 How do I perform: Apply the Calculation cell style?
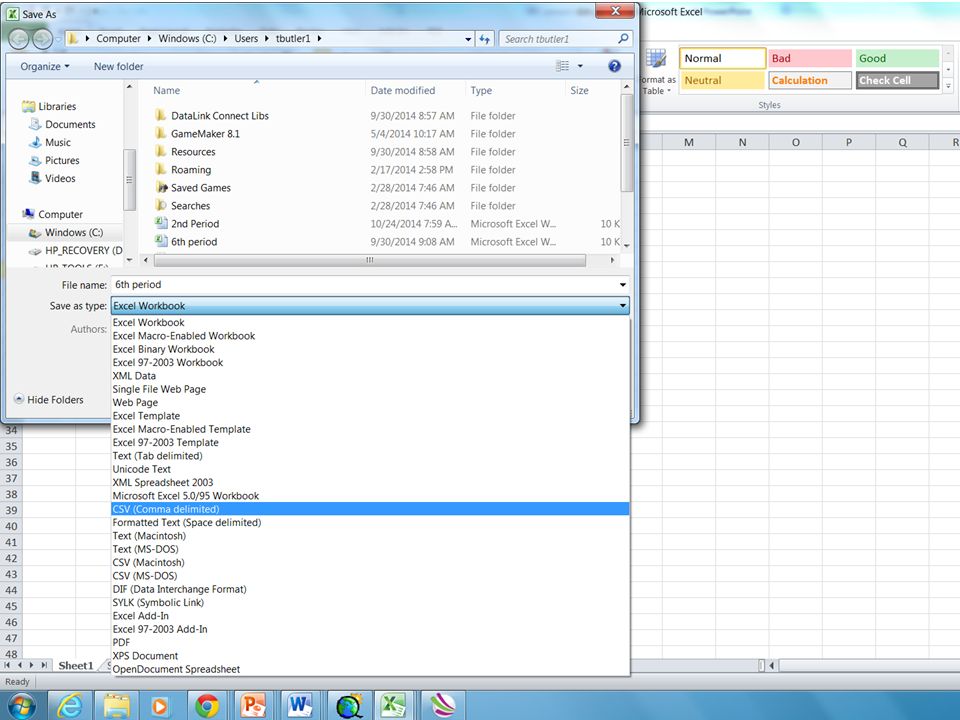[x=809, y=80]
